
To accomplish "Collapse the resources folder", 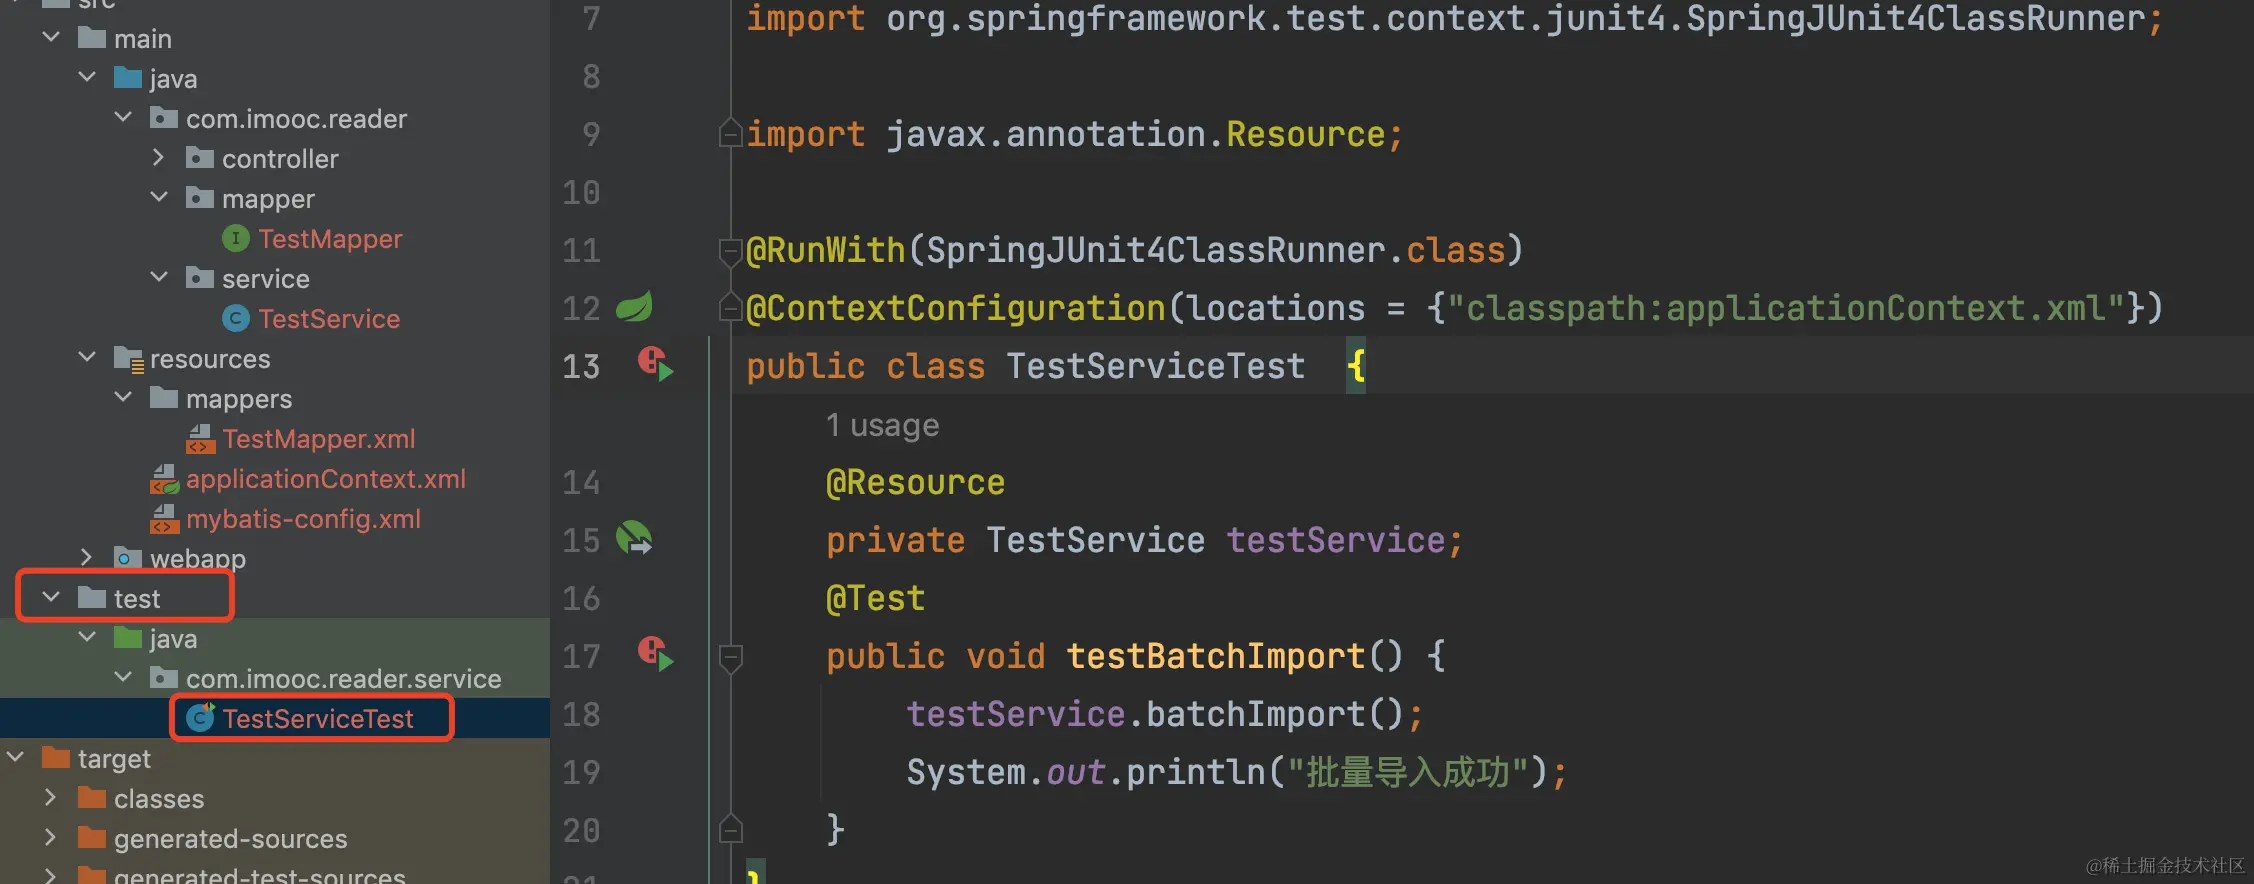I will tap(87, 358).
